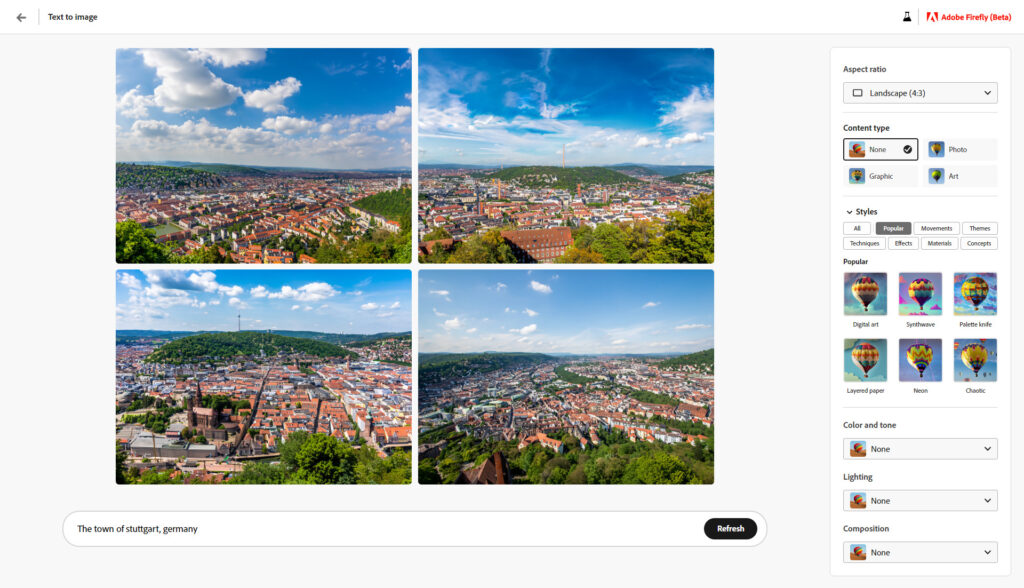Click the back arrow icon
This screenshot has width=1024, height=588.
pyautogui.click(x=21, y=17)
